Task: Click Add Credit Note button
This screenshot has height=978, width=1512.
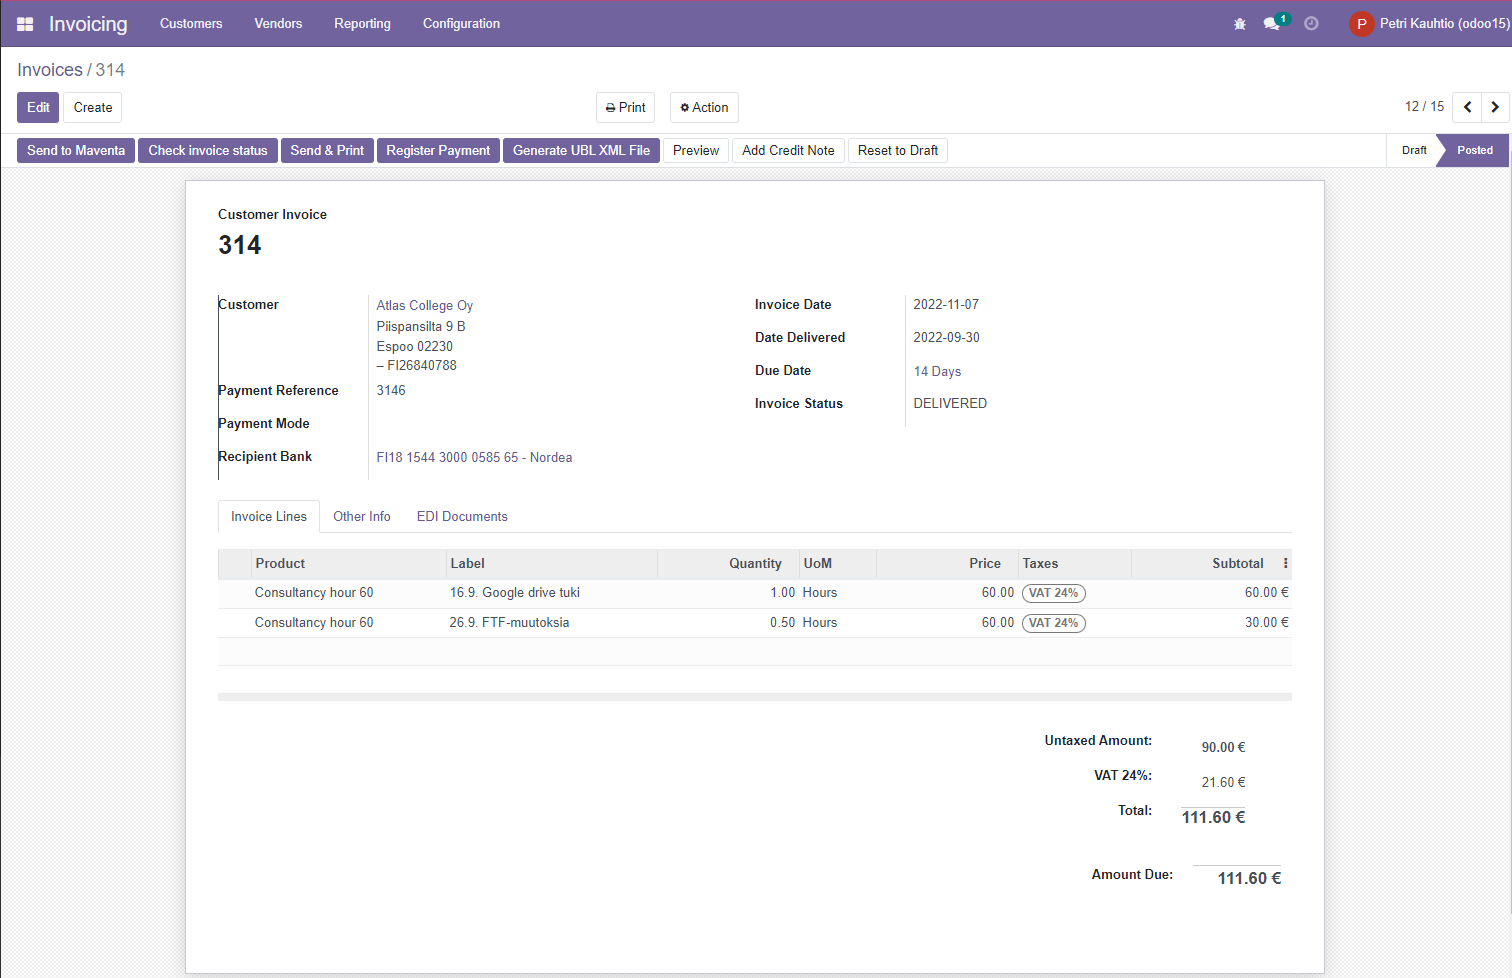Action: [788, 151]
